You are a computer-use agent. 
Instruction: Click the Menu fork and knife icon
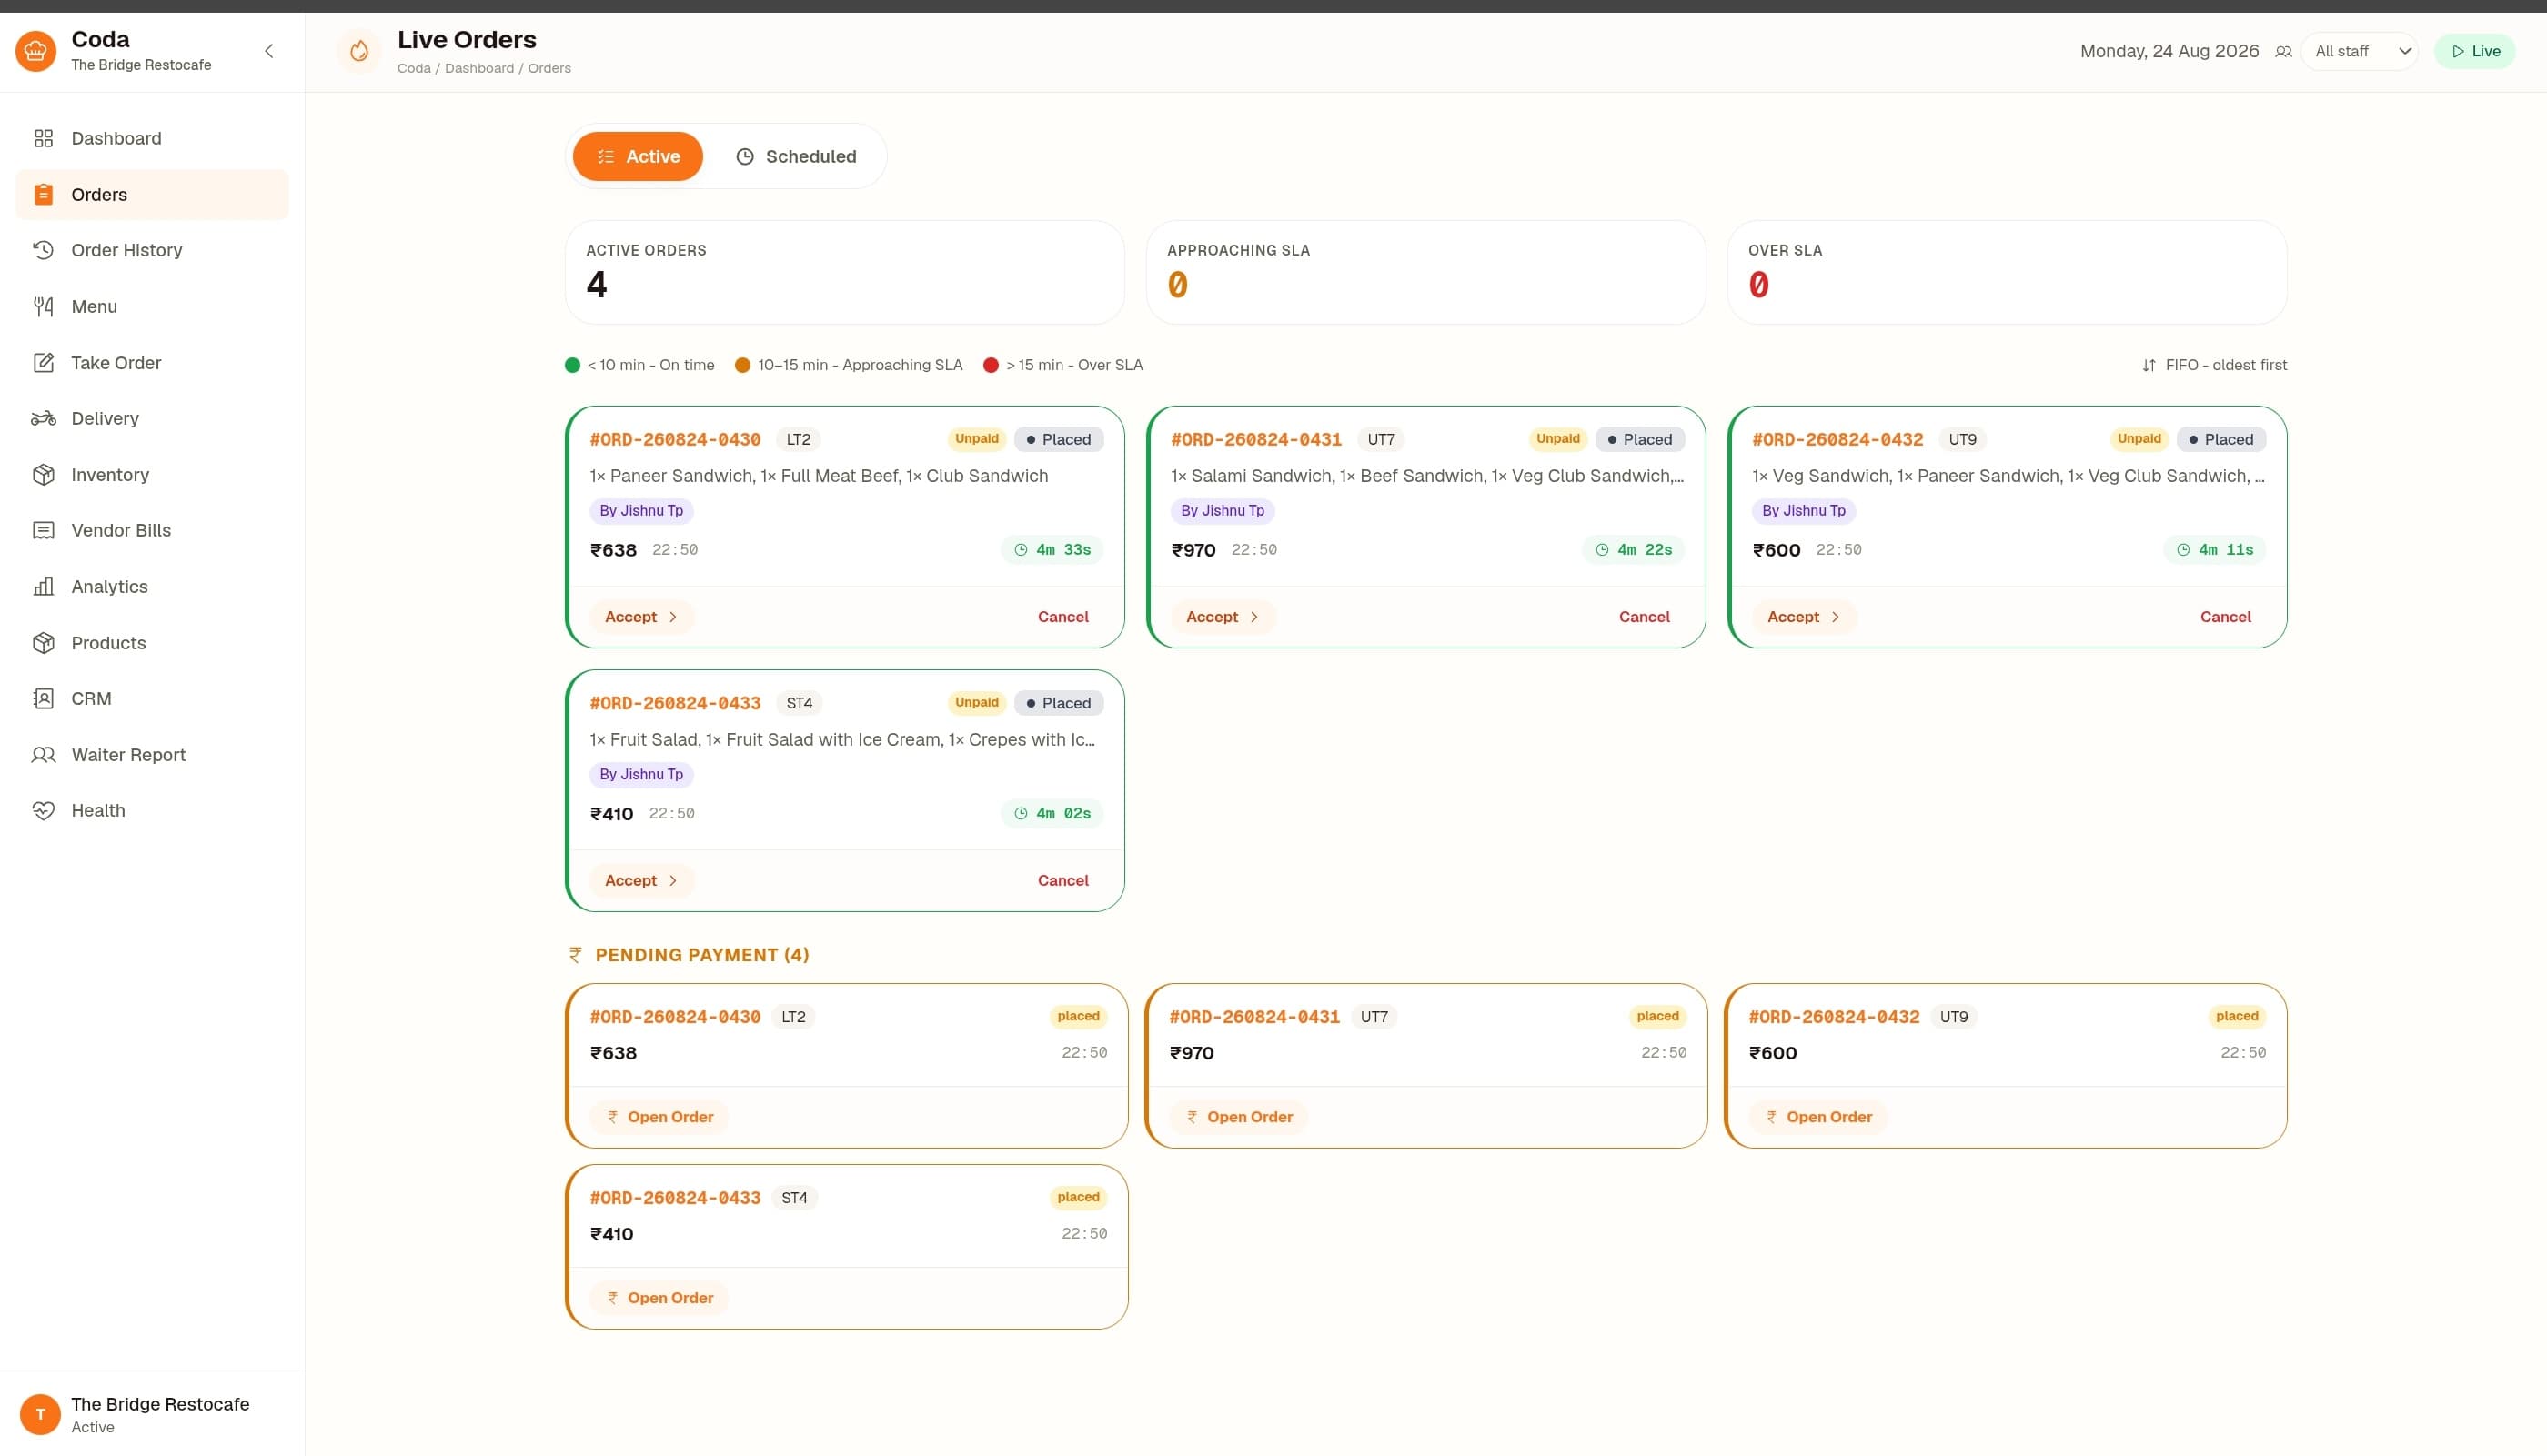(43, 306)
